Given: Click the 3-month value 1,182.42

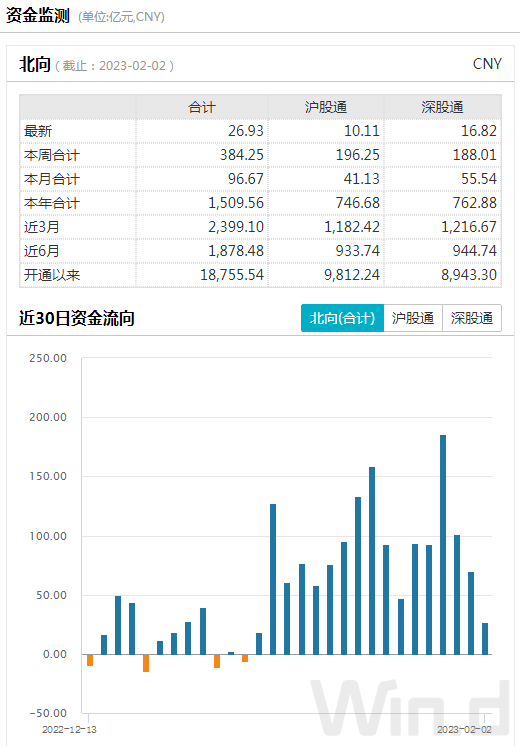Looking at the screenshot, I should pos(352,227).
